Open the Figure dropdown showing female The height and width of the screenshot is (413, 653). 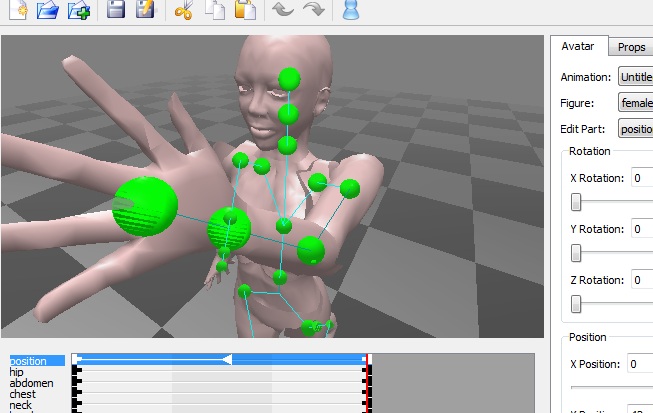click(636, 102)
